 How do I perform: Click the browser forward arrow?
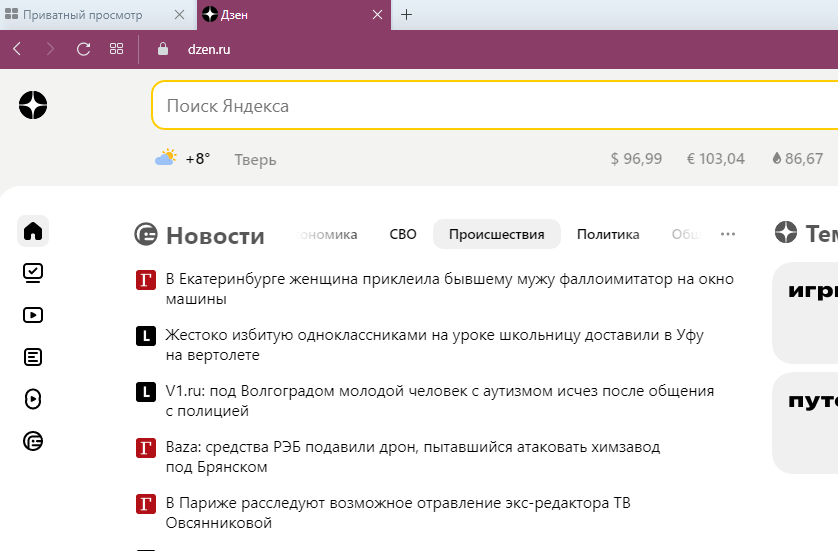[x=50, y=49]
